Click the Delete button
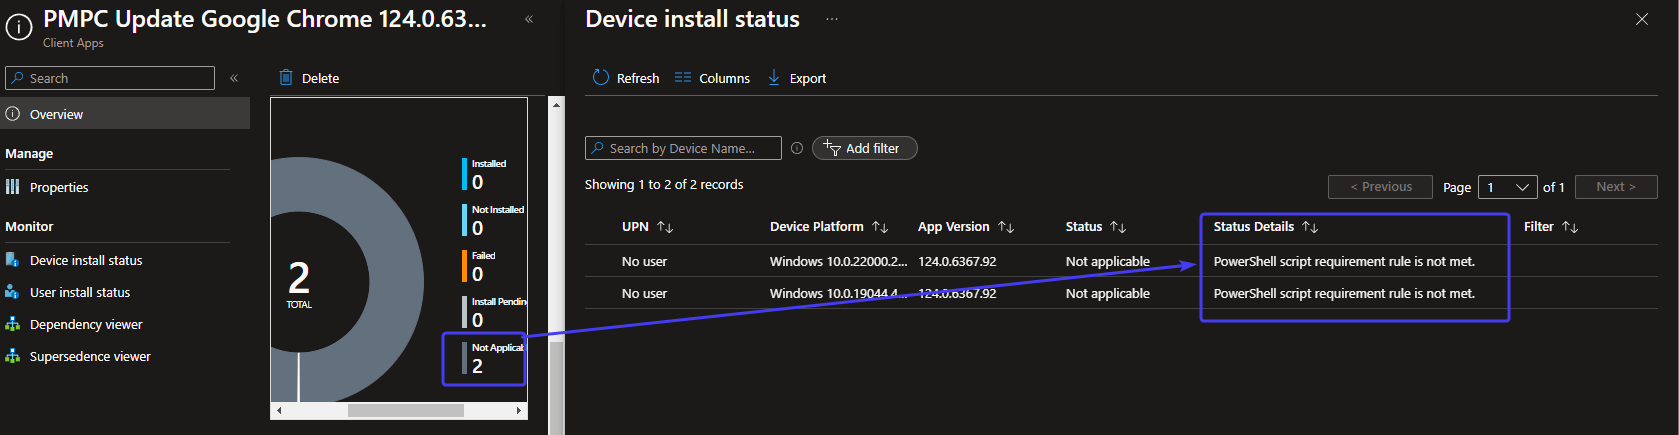Screen dimensions: 1679x435 point(309,78)
